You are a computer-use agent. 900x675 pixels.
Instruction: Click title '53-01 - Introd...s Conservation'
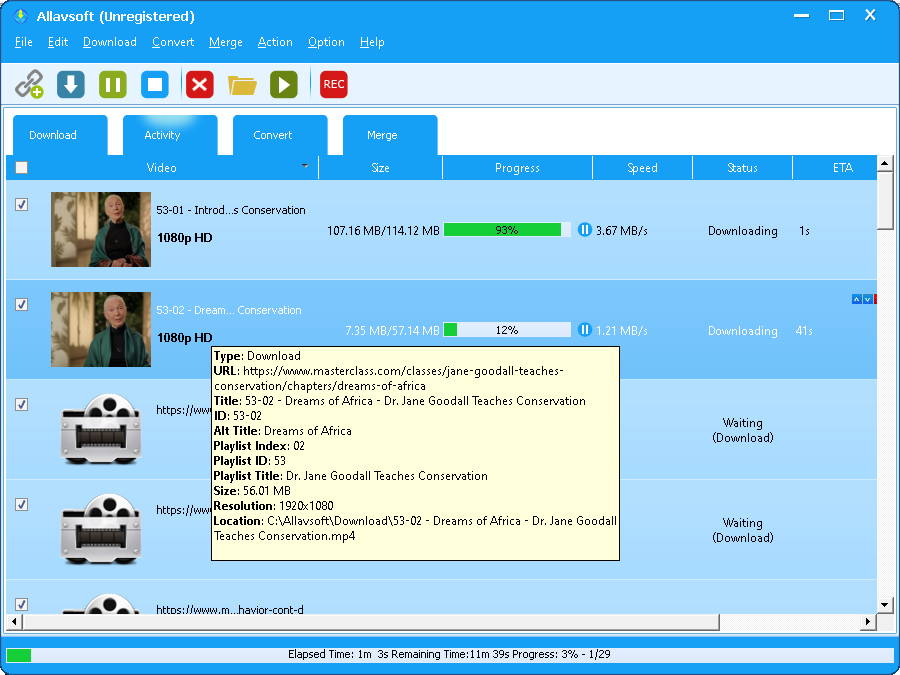click(x=231, y=210)
